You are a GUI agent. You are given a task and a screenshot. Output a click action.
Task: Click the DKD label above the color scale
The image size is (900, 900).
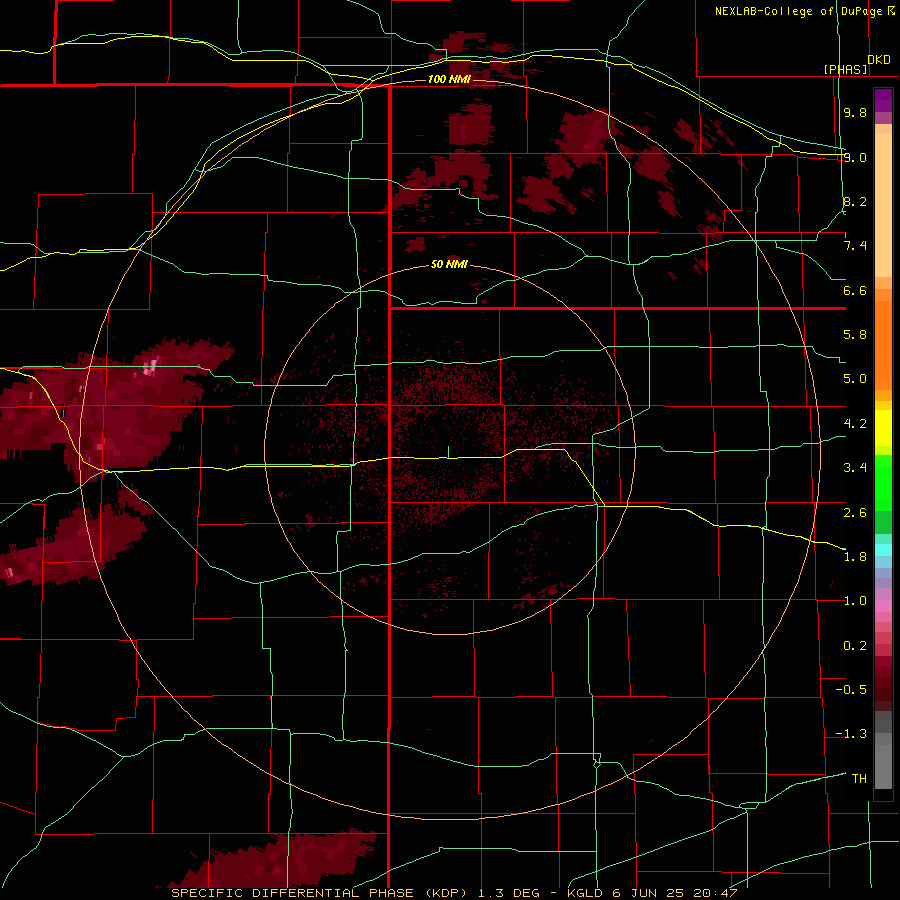click(x=879, y=60)
